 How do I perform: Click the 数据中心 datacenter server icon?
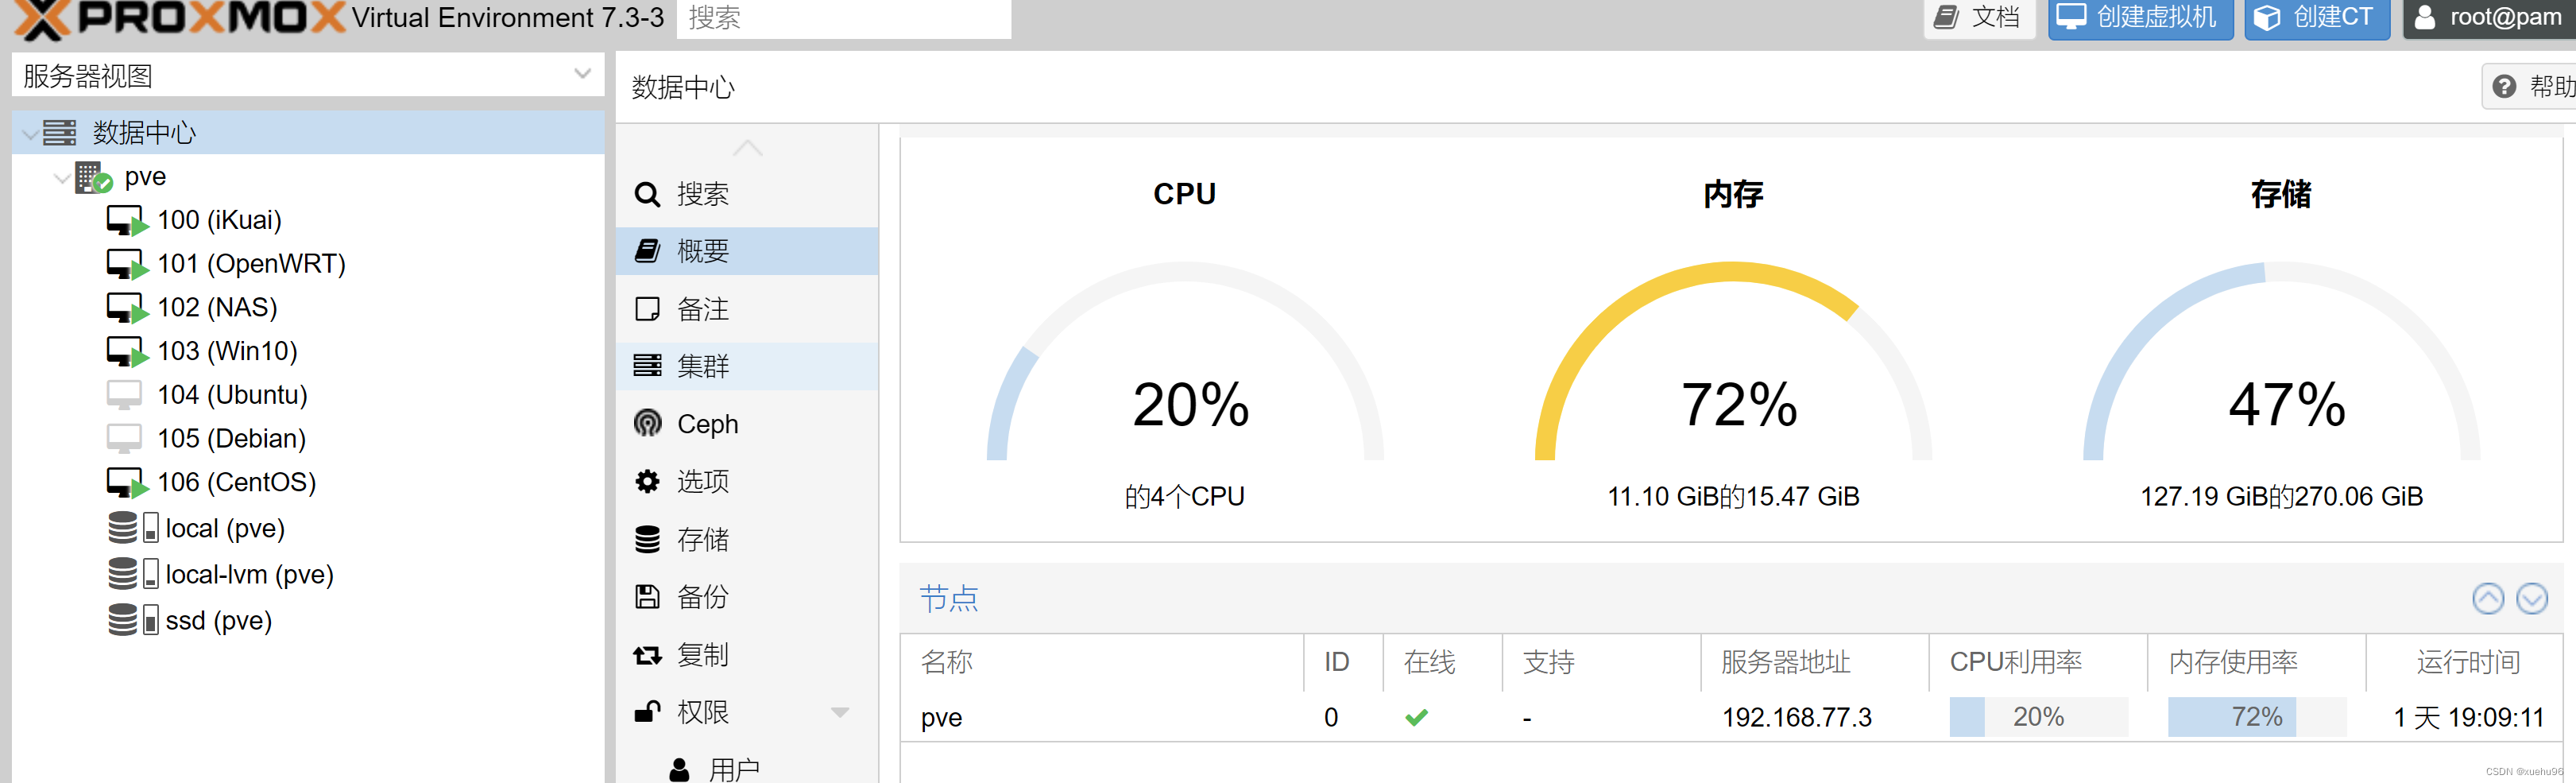point(59,132)
